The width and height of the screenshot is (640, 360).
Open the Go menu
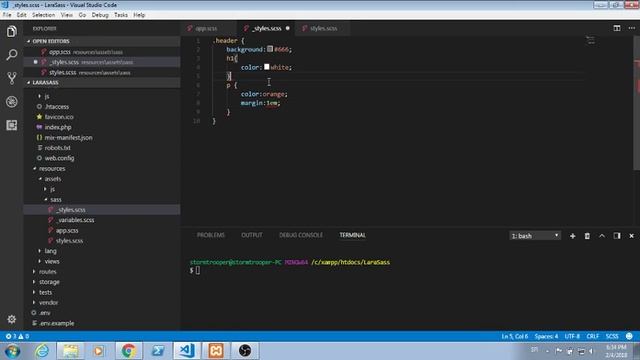(x=82, y=15)
